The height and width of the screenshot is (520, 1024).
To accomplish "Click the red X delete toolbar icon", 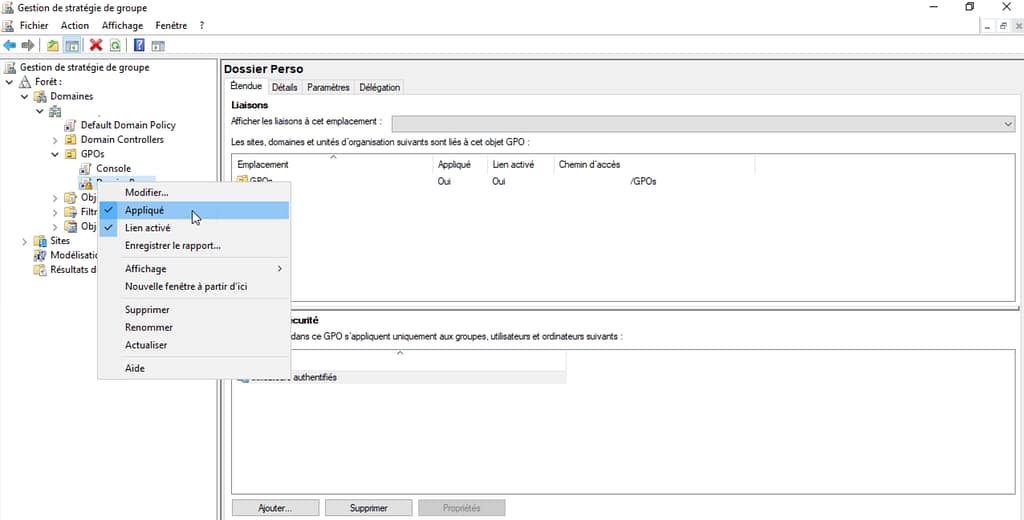I will click(x=96, y=45).
